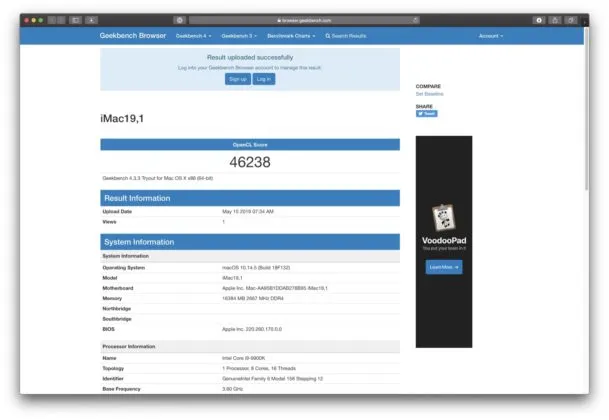
Task: Click the Set Baseline link
Action: click(429, 94)
